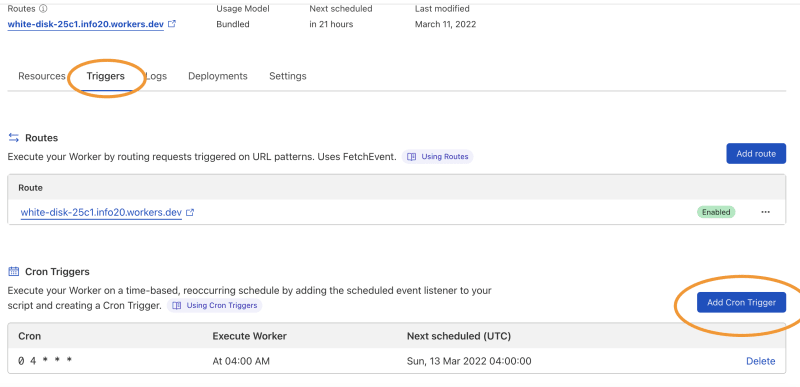The height and width of the screenshot is (387, 800).
Task: Click the 'At 04:00 AM' cell
Action: pos(241,361)
